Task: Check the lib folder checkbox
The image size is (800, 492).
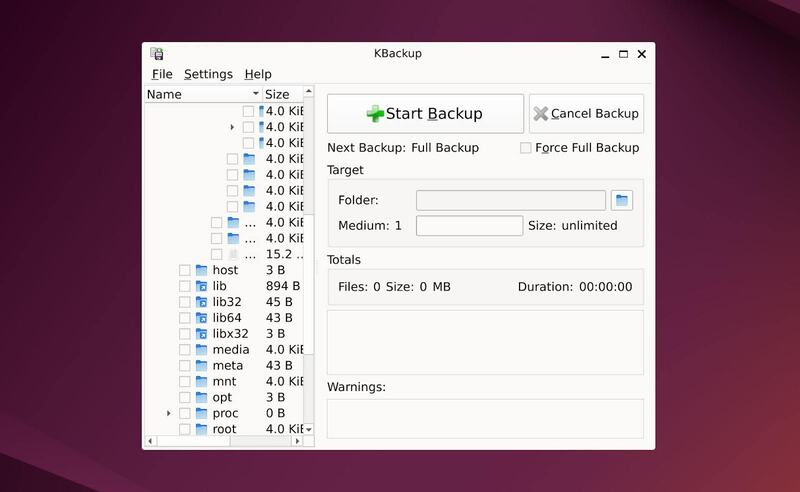Action: 185,286
